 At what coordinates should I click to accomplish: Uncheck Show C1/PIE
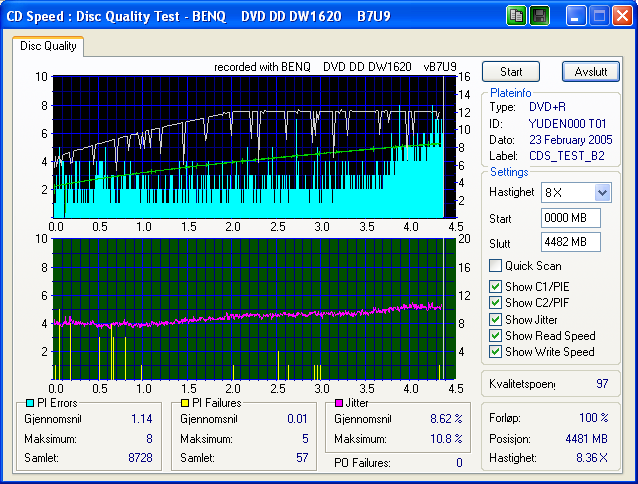495,286
